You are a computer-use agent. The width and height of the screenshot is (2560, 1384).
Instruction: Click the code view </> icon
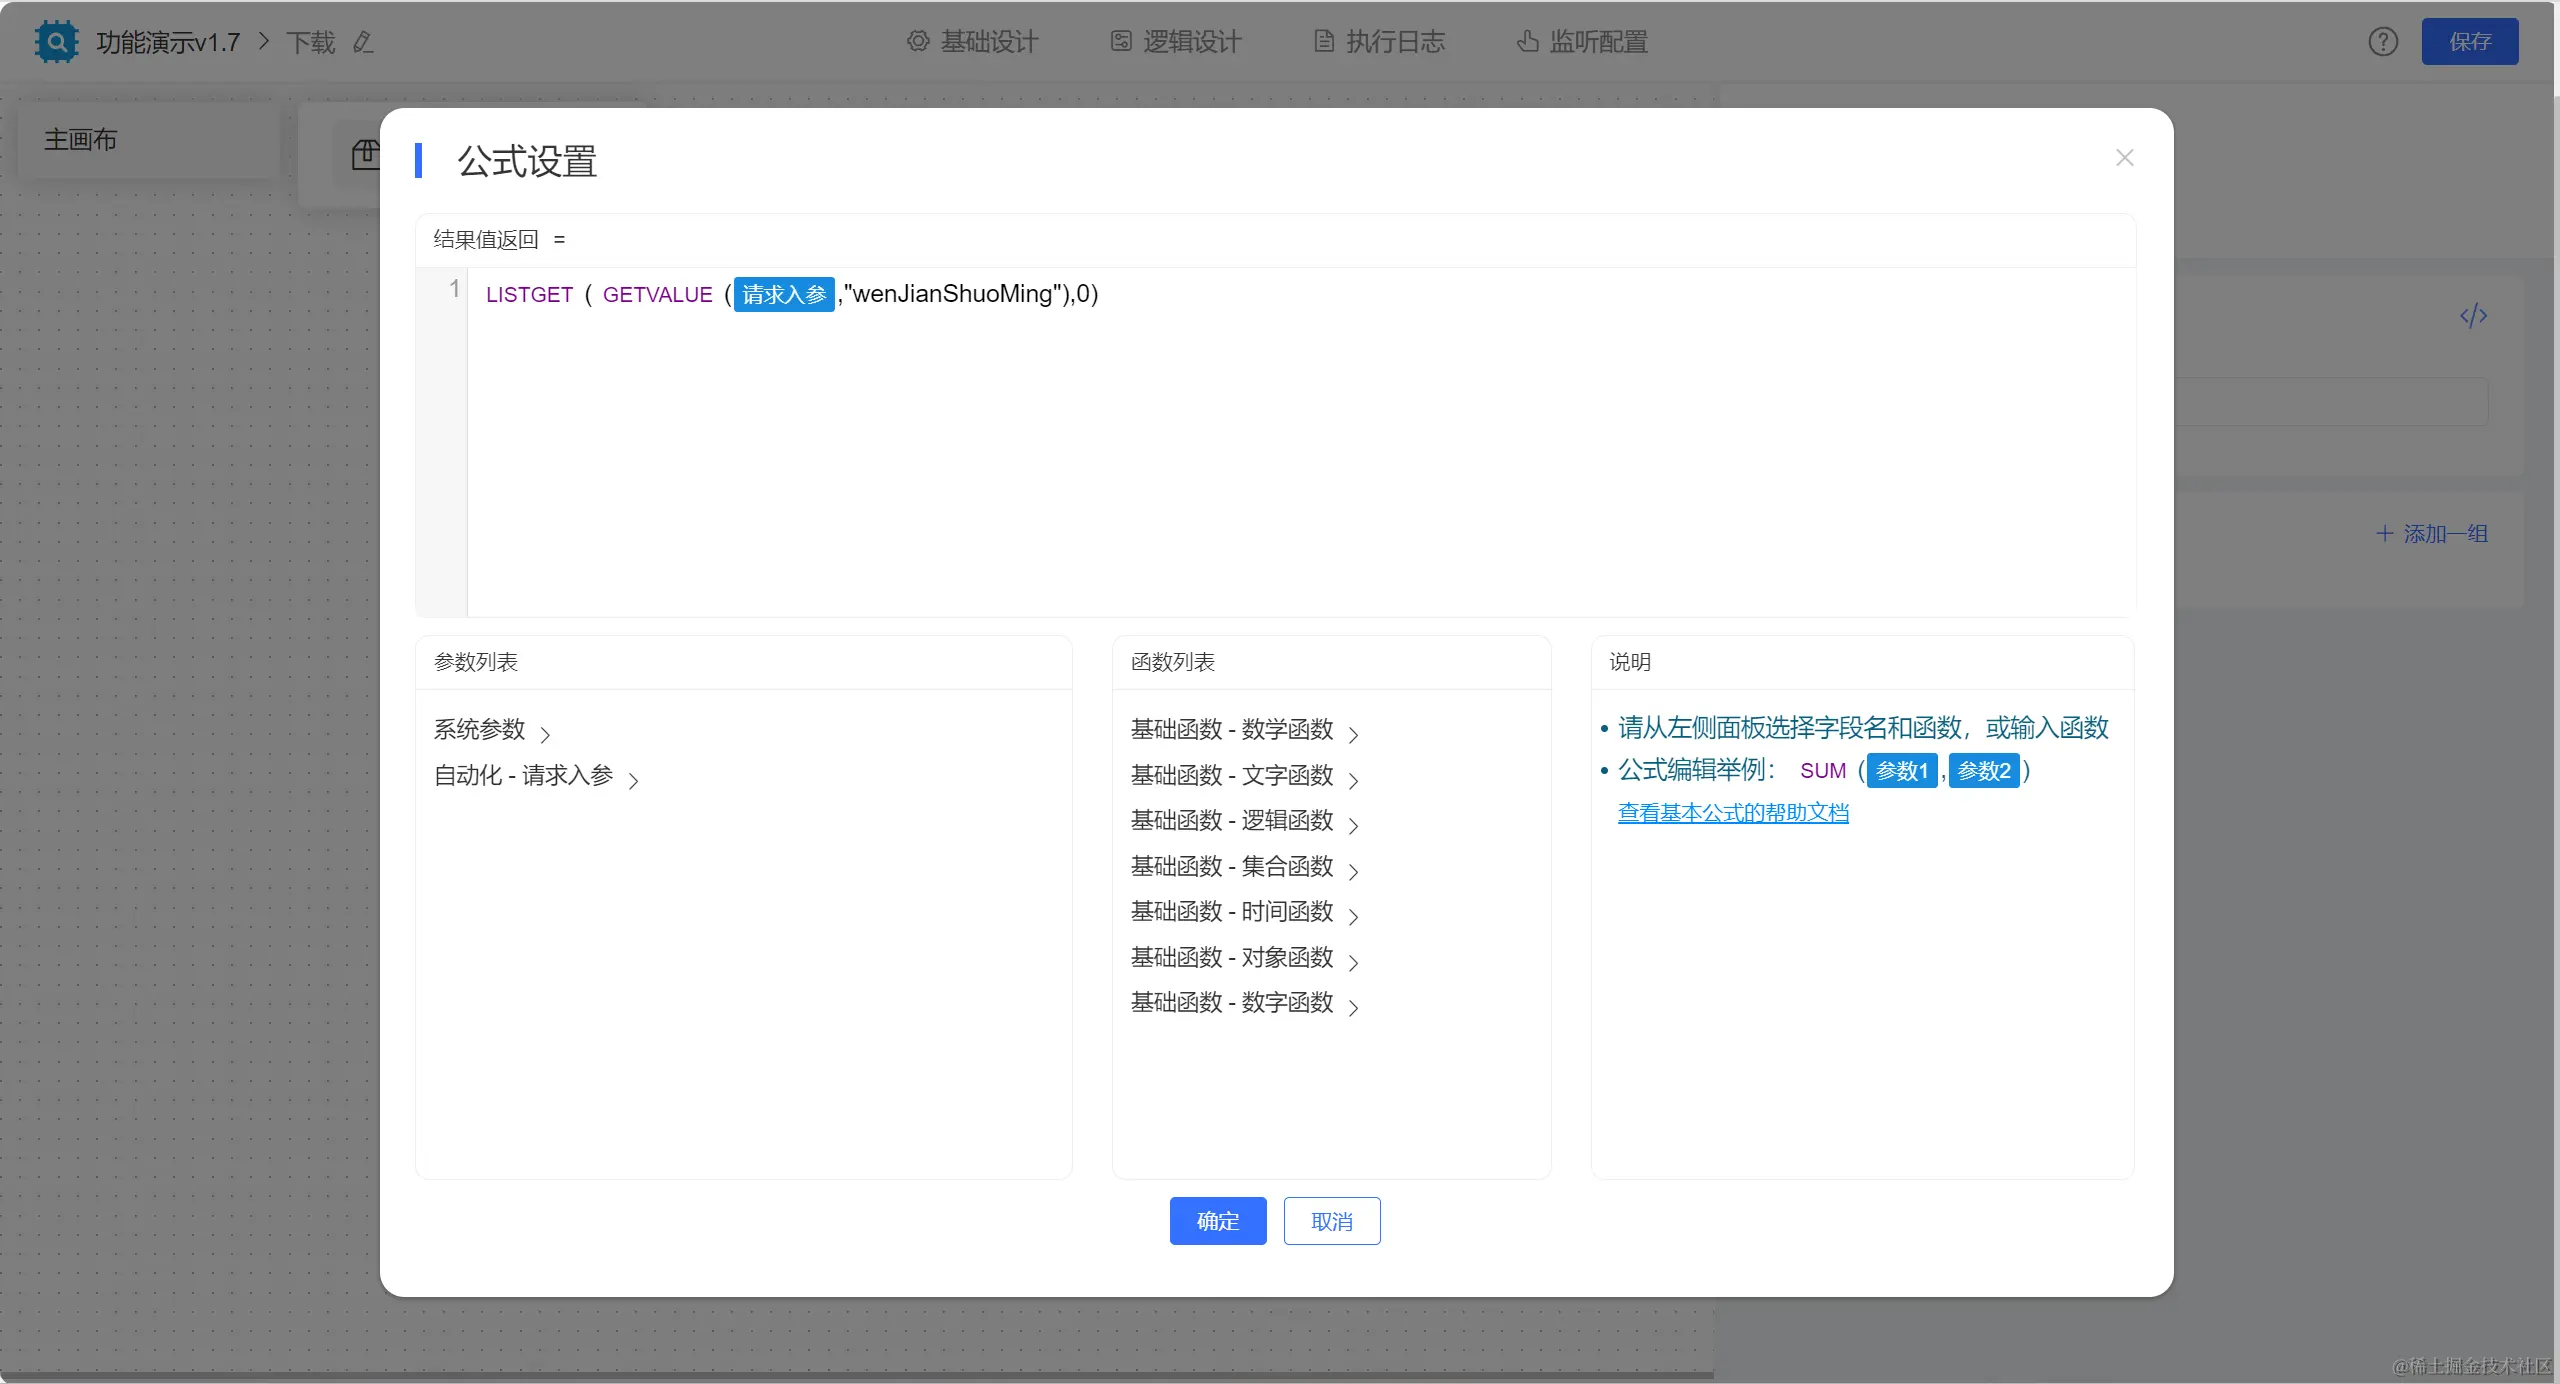coord(2473,316)
